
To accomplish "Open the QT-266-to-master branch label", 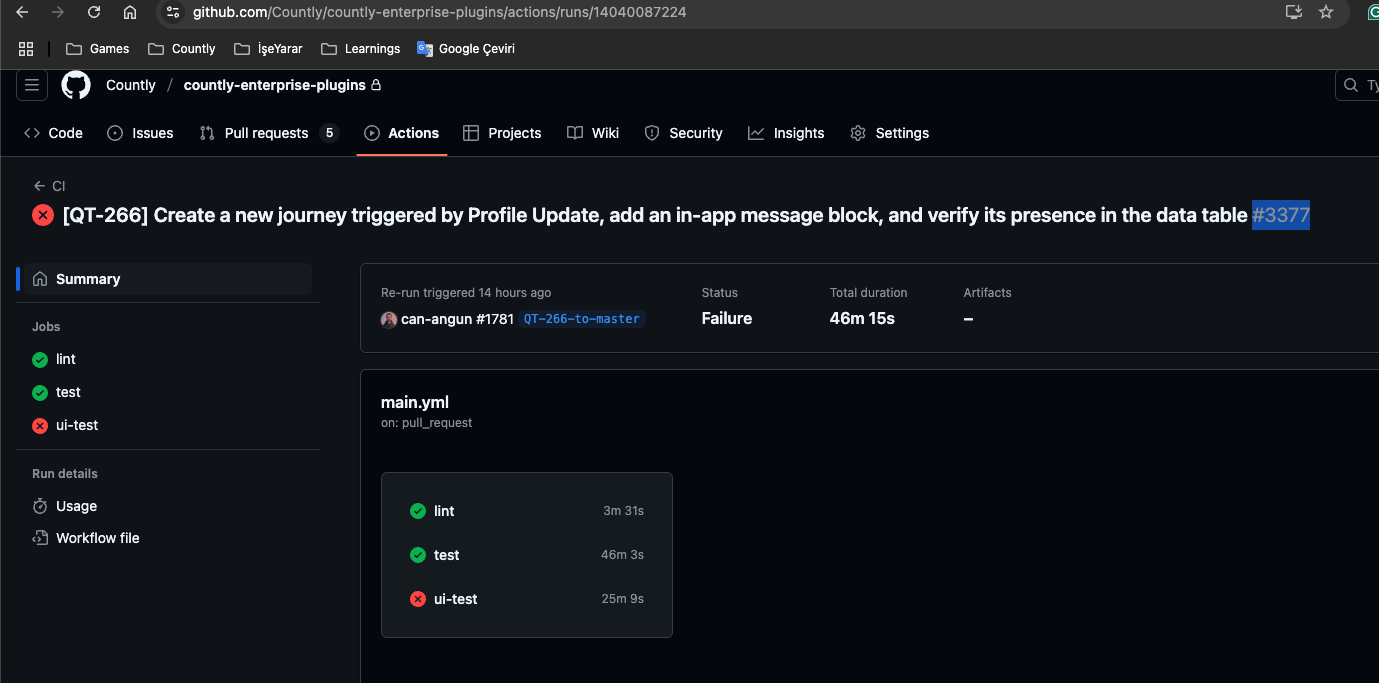I will [x=582, y=319].
